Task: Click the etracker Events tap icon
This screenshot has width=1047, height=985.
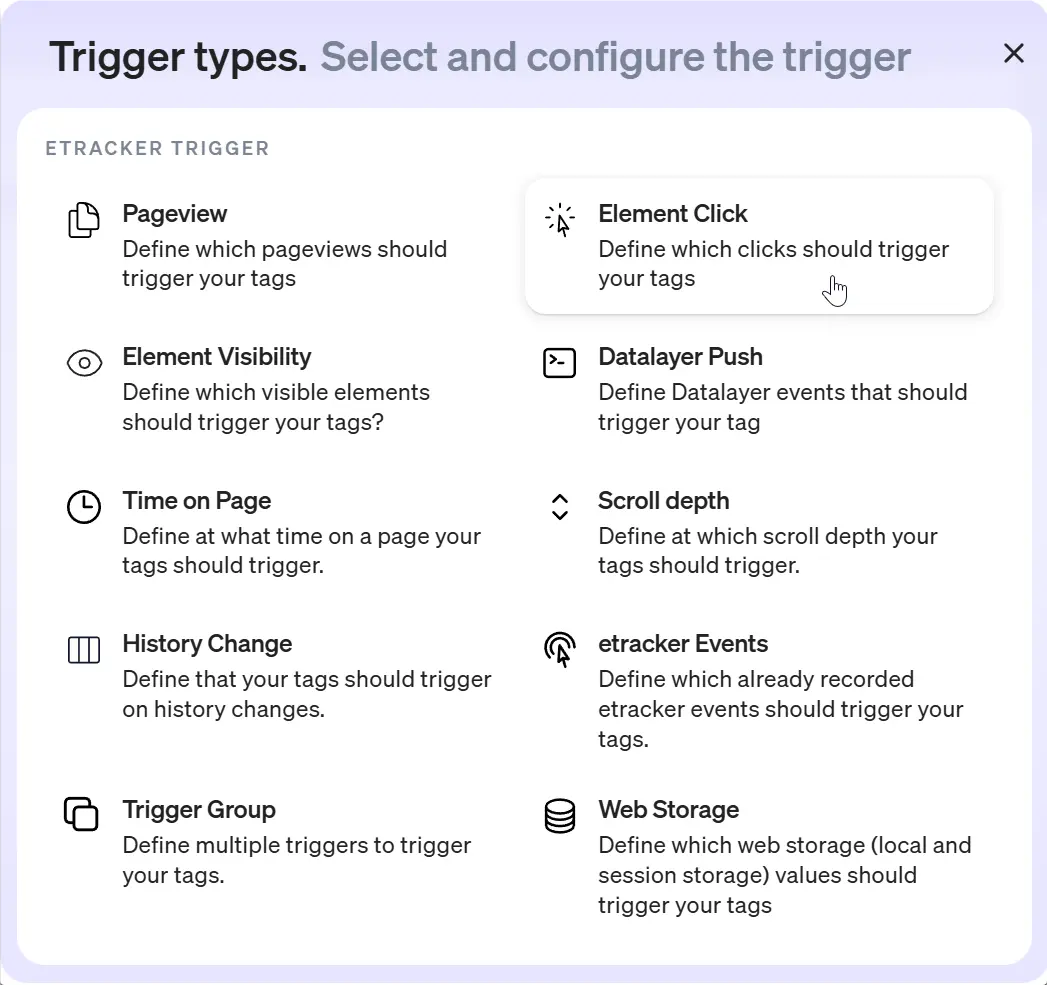Action: tap(559, 650)
